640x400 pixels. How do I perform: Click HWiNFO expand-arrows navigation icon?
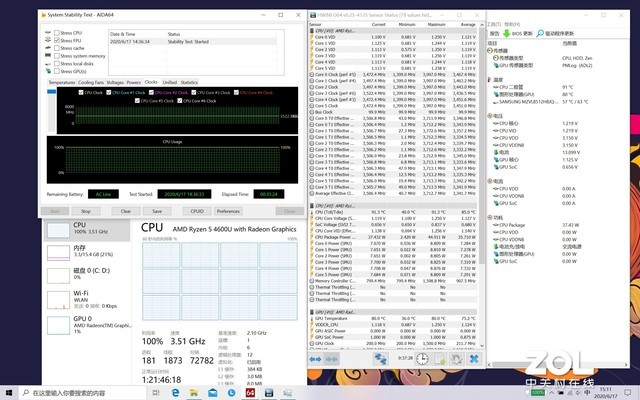pos(380,359)
